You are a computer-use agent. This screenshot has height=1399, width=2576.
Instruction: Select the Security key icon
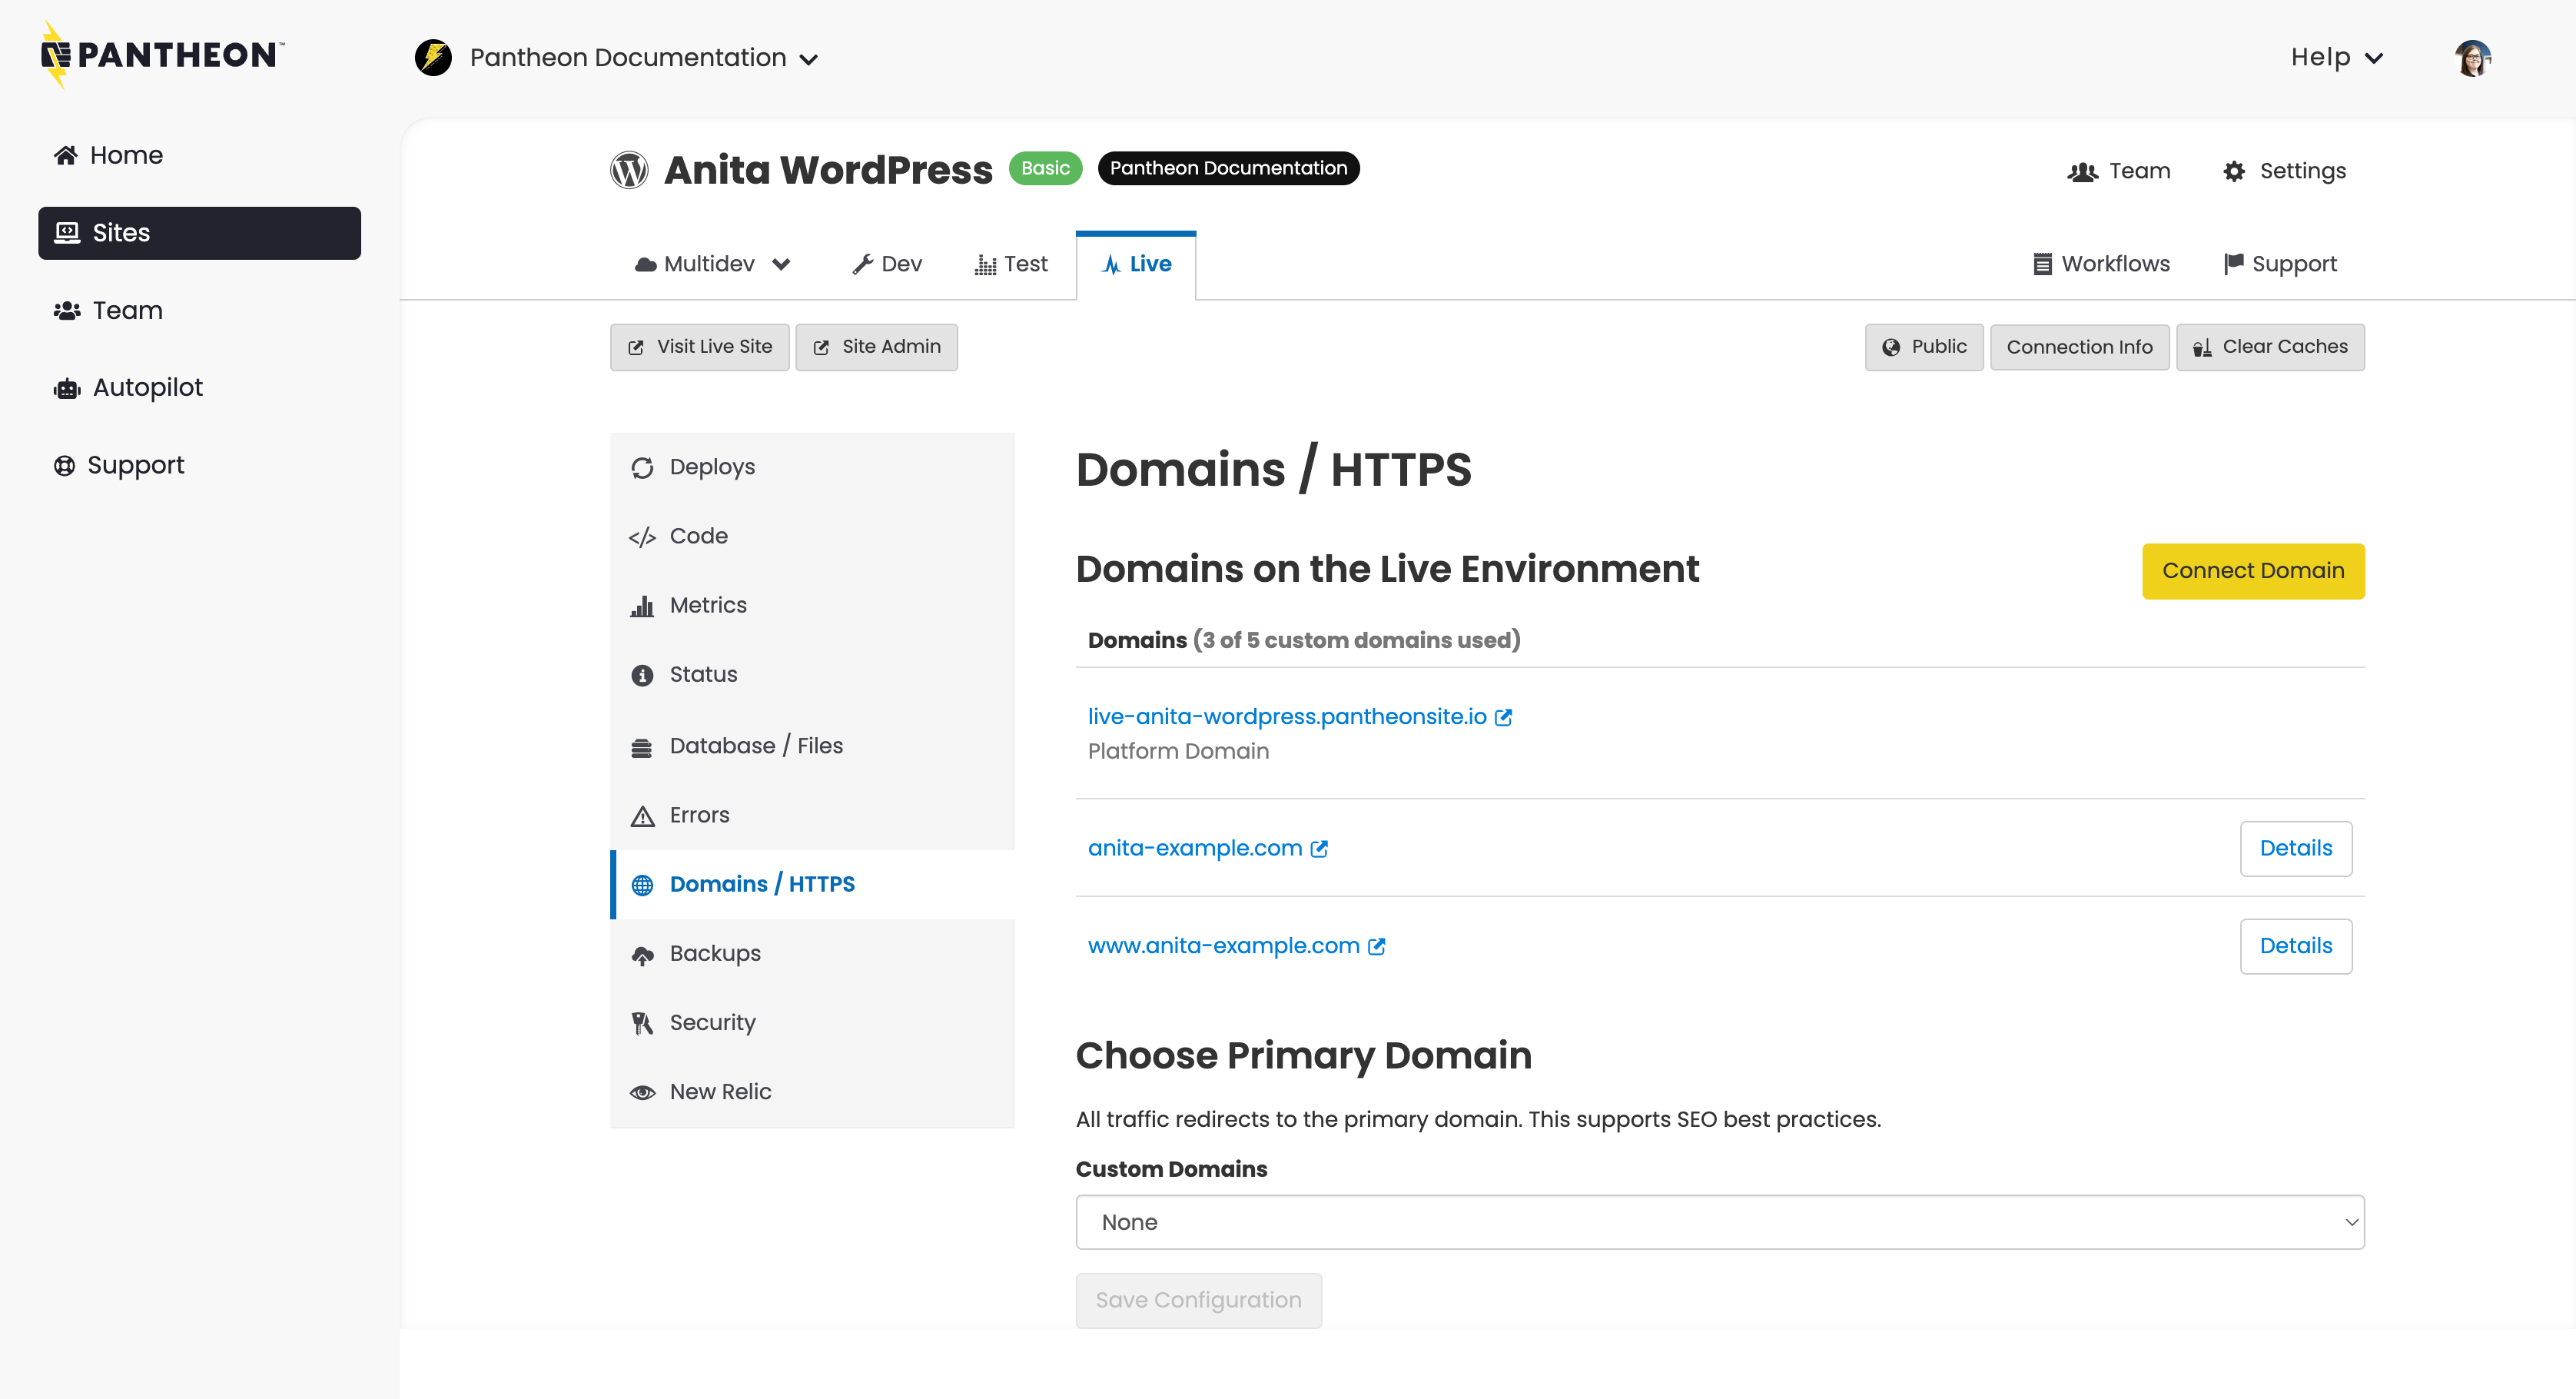tap(641, 1022)
